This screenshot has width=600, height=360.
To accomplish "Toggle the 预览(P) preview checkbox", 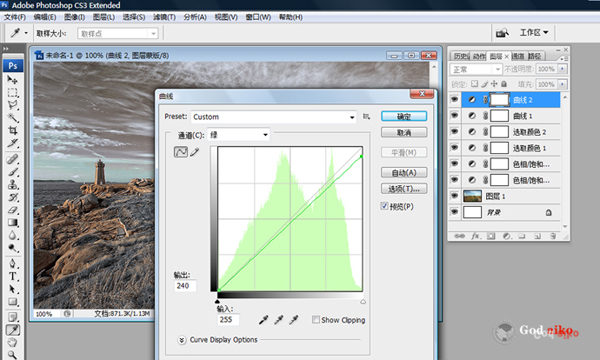I will 384,206.
